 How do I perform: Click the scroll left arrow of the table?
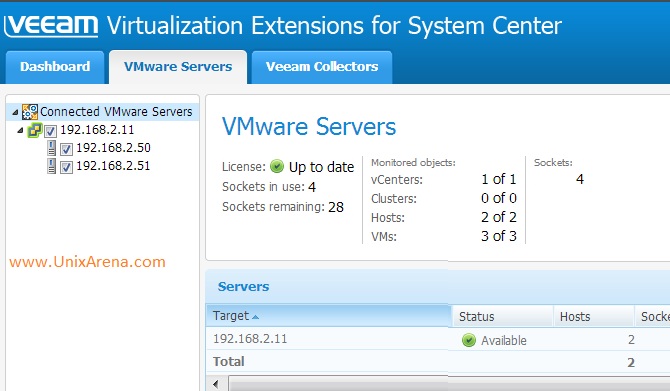(216, 384)
